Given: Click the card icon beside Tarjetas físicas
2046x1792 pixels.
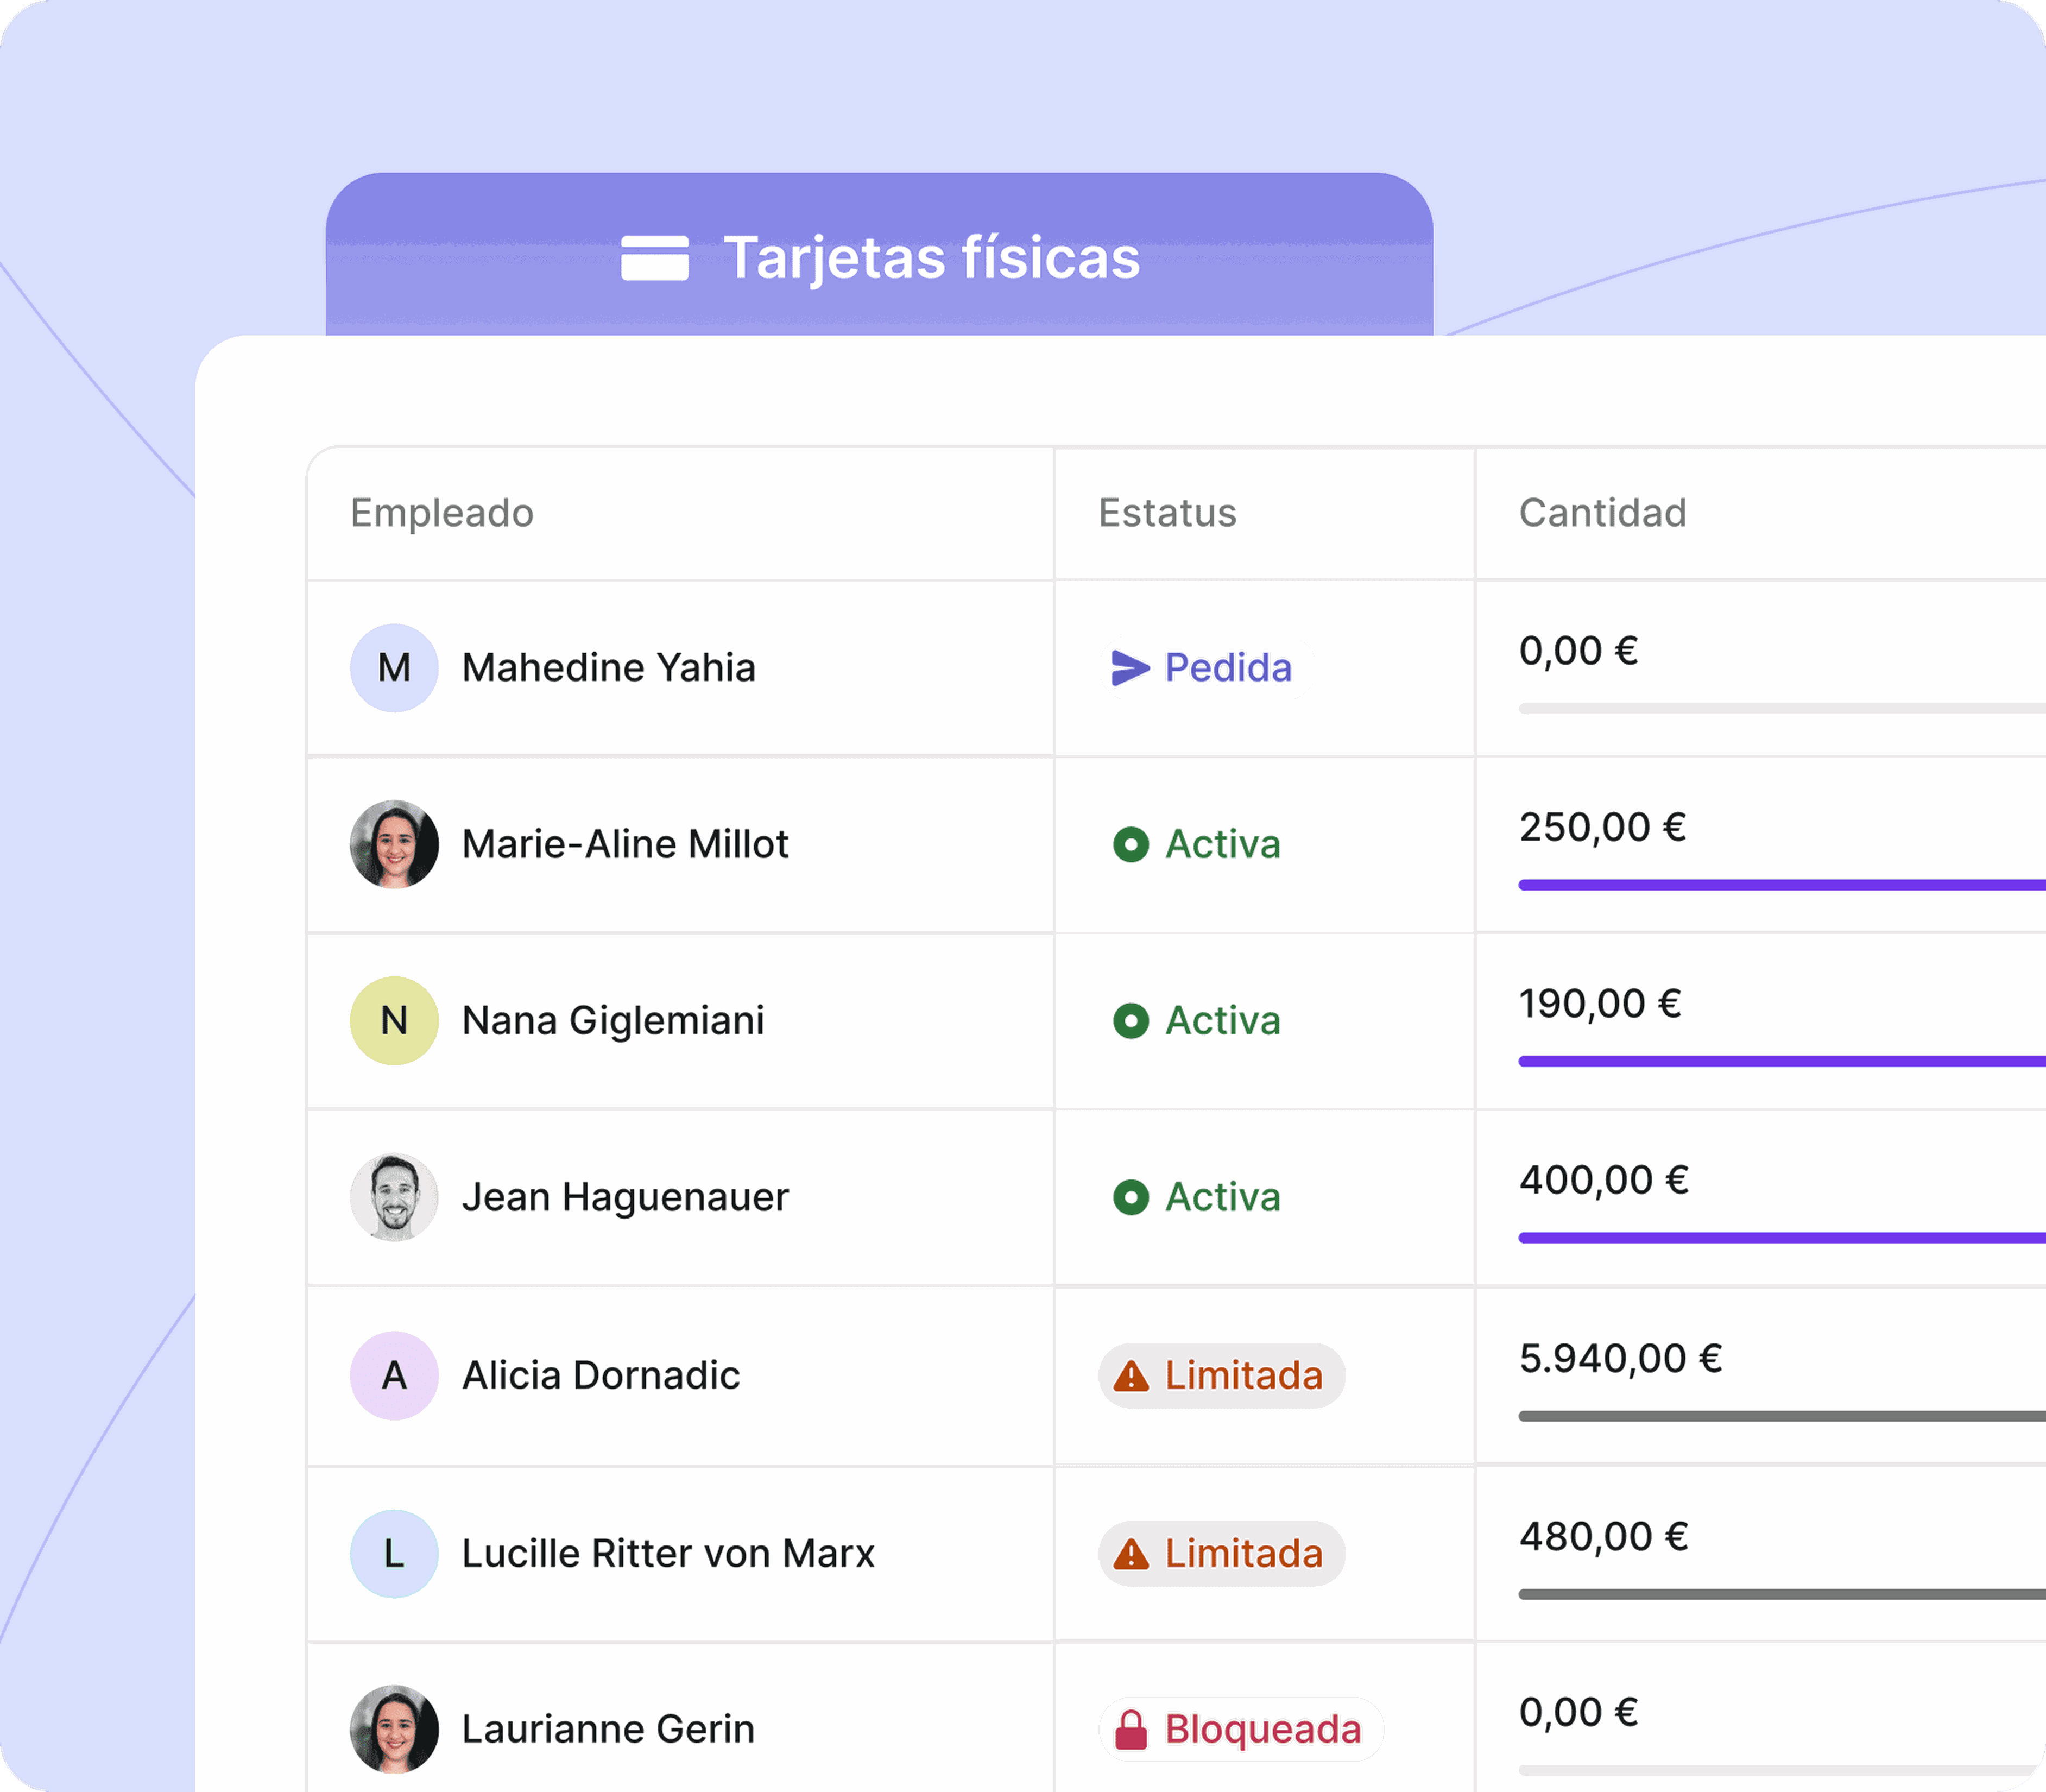Looking at the screenshot, I should [654, 258].
